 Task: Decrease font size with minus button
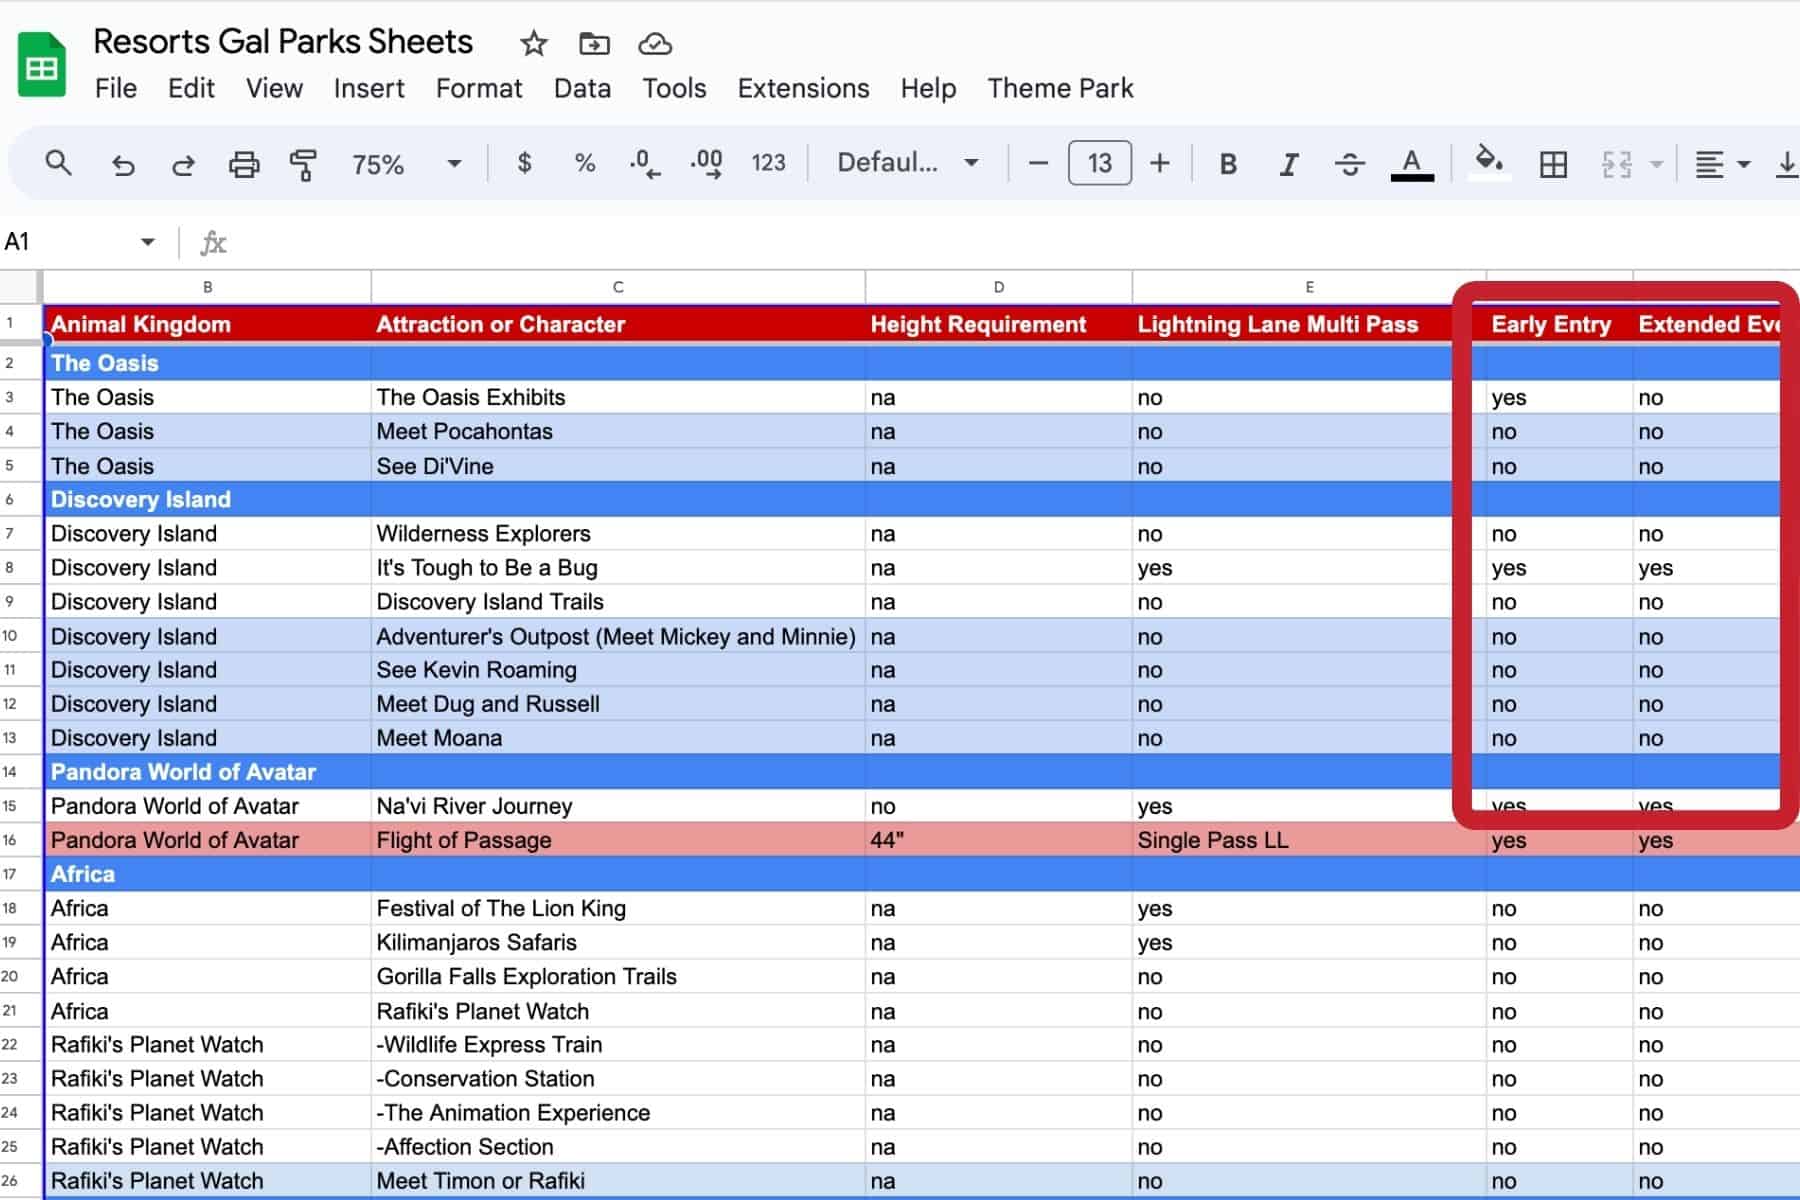point(1038,163)
